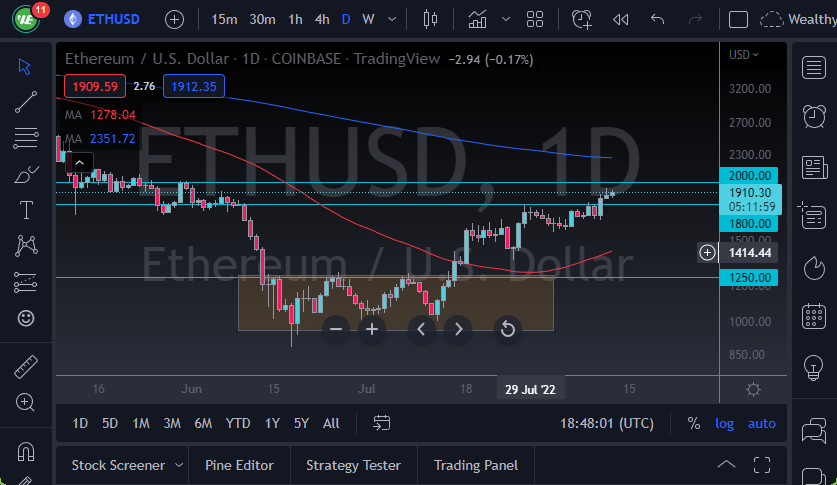Open the ETHUSD symbol search
This screenshot has height=485, width=837.
[x=102, y=19]
